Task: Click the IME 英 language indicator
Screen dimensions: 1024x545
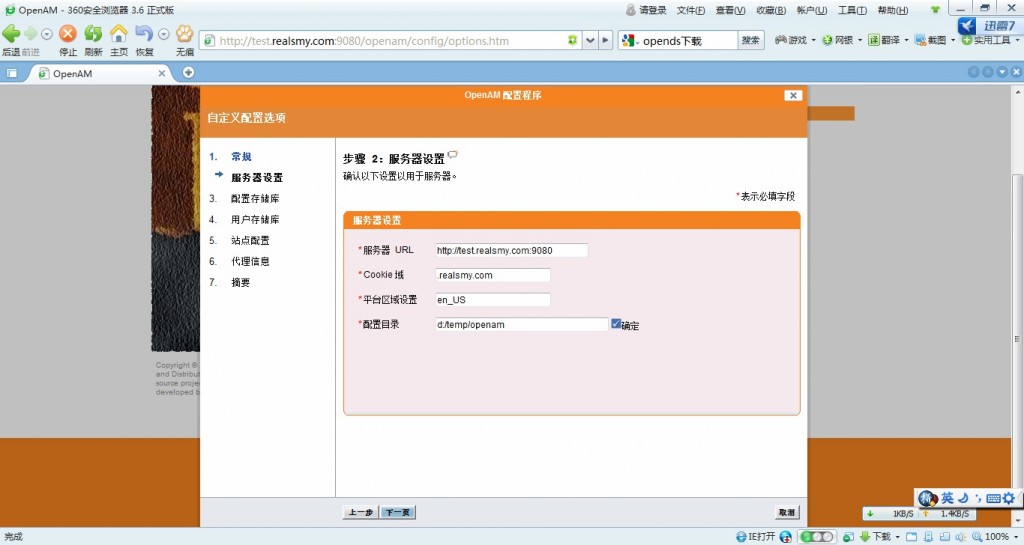Action: click(x=947, y=498)
